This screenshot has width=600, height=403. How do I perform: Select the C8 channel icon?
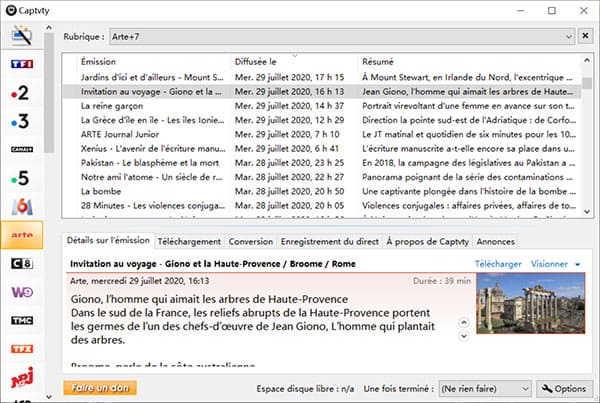tap(22, 263)
